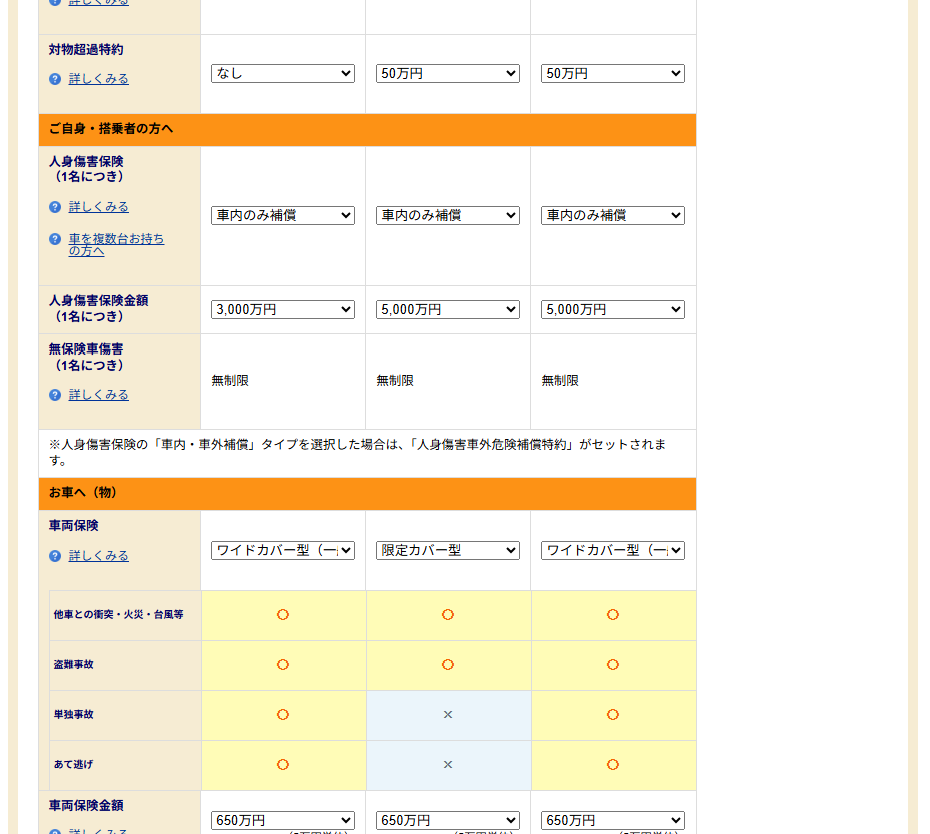This screenshot has height=834, width=930.
Task: Open 対物超過特約 50万円 dropdown in last plan column
Action: tap(613, 74)
